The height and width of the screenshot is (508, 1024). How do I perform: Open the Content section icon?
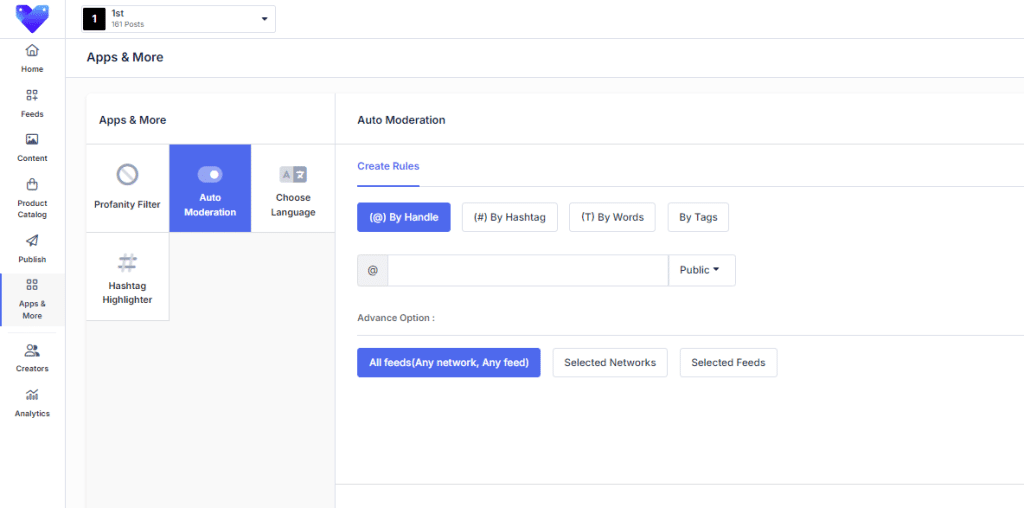coord(32,140)
